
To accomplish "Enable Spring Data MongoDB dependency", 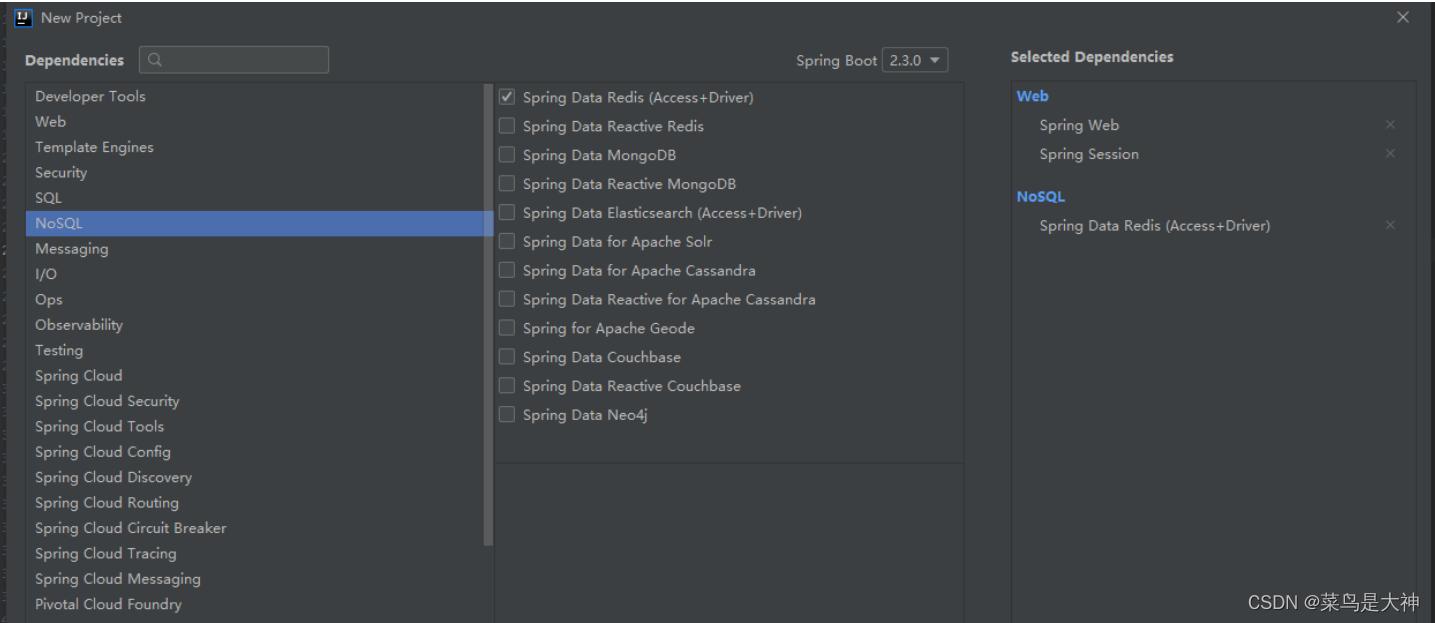I will [506, 155].
